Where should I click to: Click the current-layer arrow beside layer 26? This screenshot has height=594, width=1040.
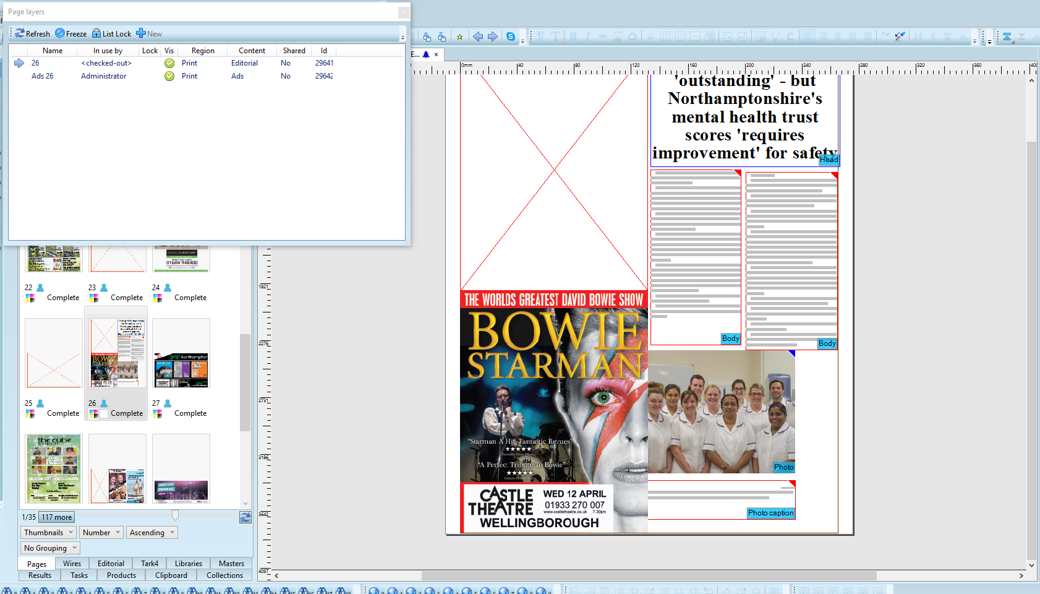[x=19, y=63]
